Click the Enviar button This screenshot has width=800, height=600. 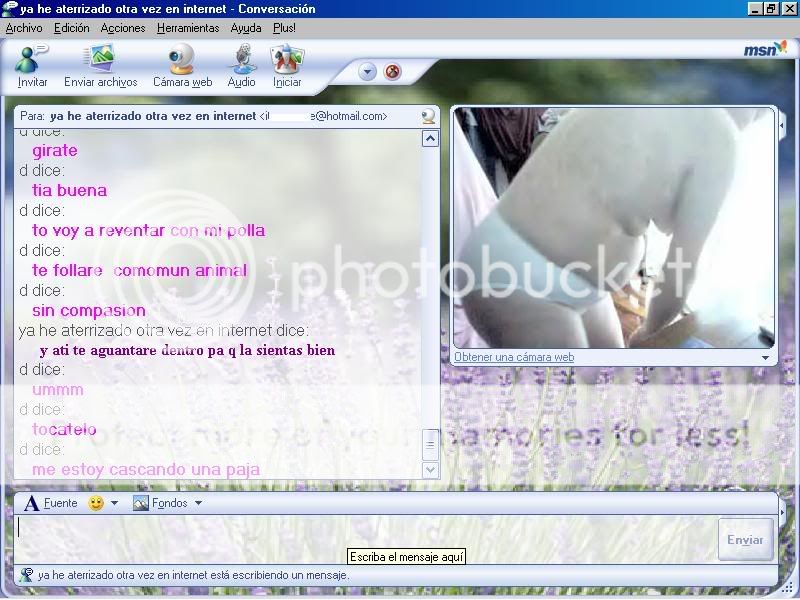coord(745,539)
